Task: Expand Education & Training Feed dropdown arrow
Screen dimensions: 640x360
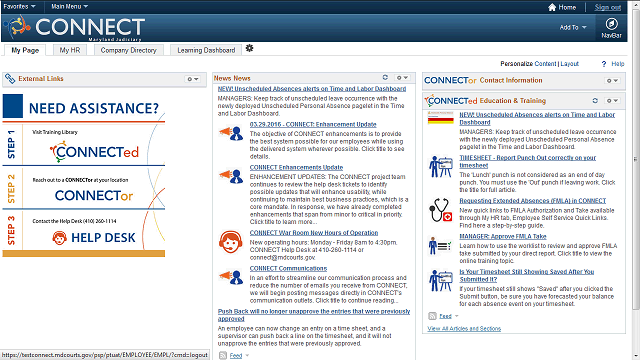Action: point(456,316)
